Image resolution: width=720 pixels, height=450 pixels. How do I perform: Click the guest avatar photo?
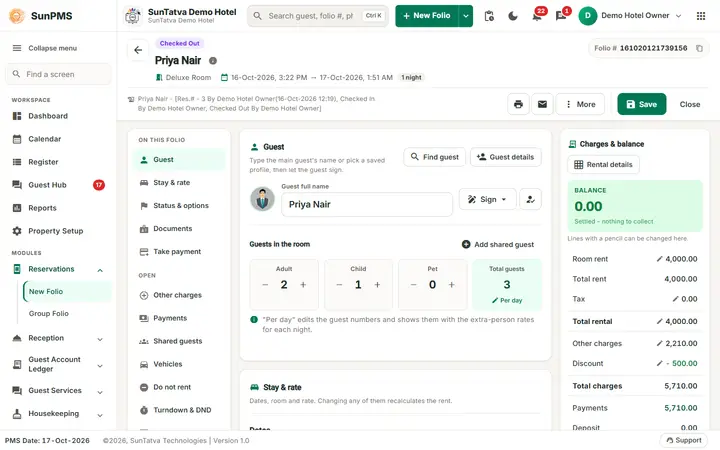point(262,199)
